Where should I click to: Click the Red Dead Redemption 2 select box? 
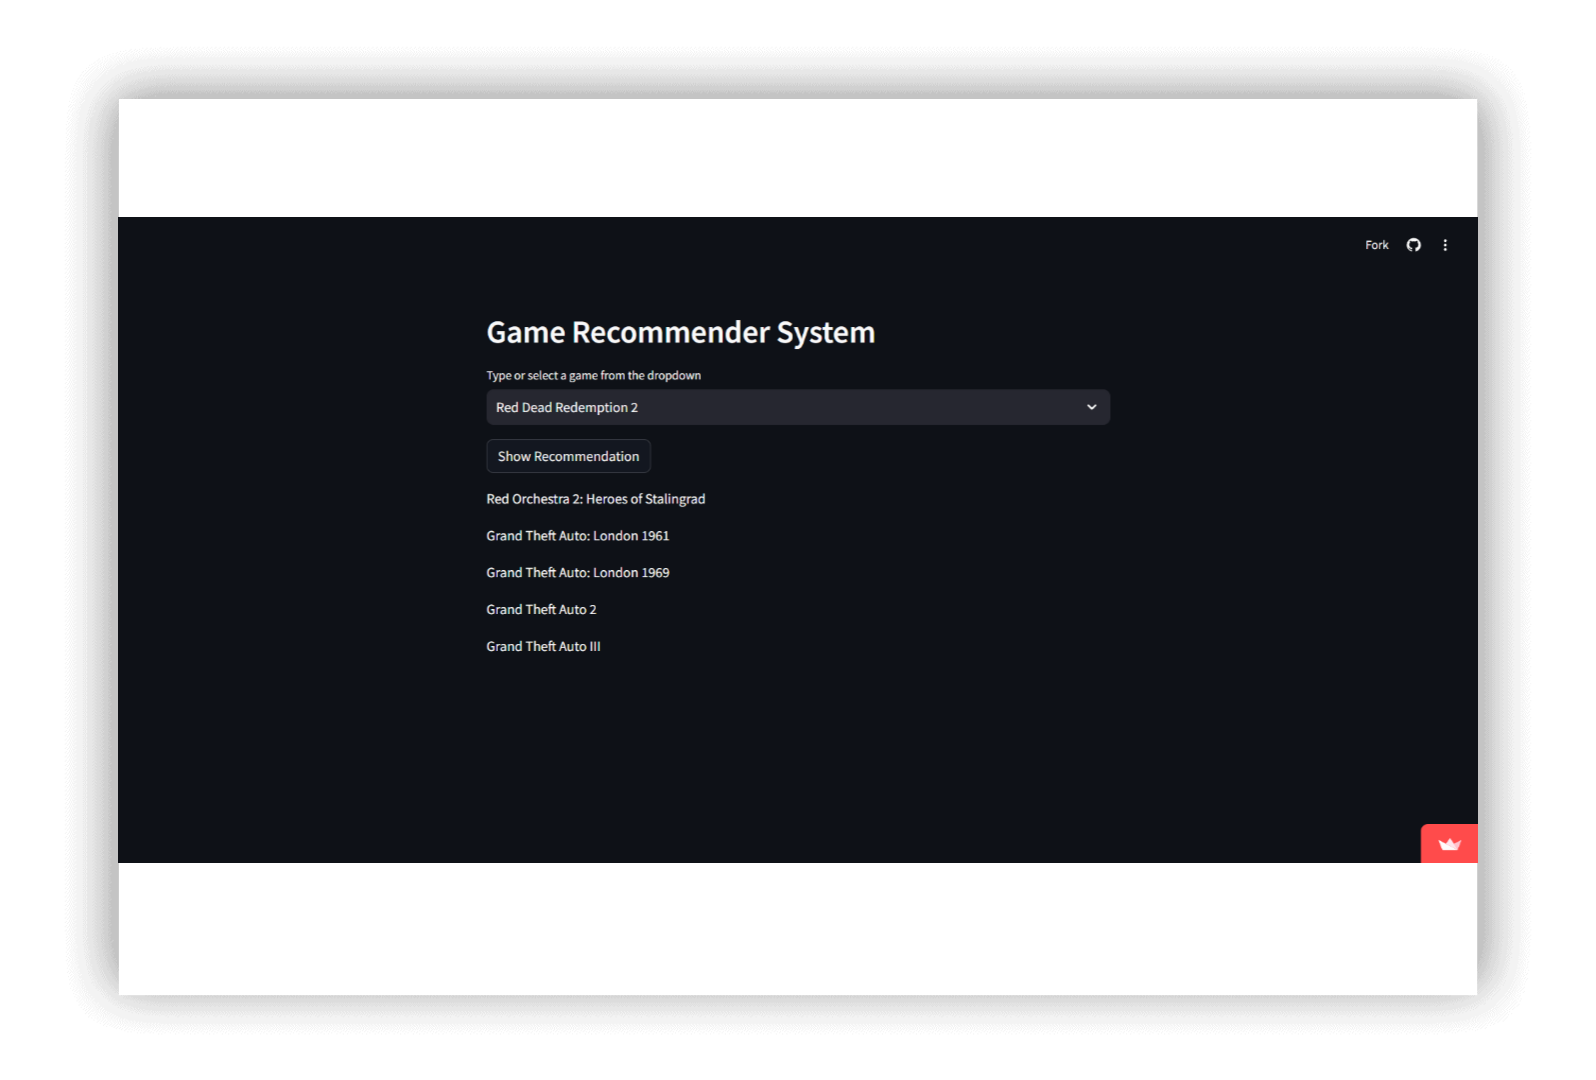798,407
